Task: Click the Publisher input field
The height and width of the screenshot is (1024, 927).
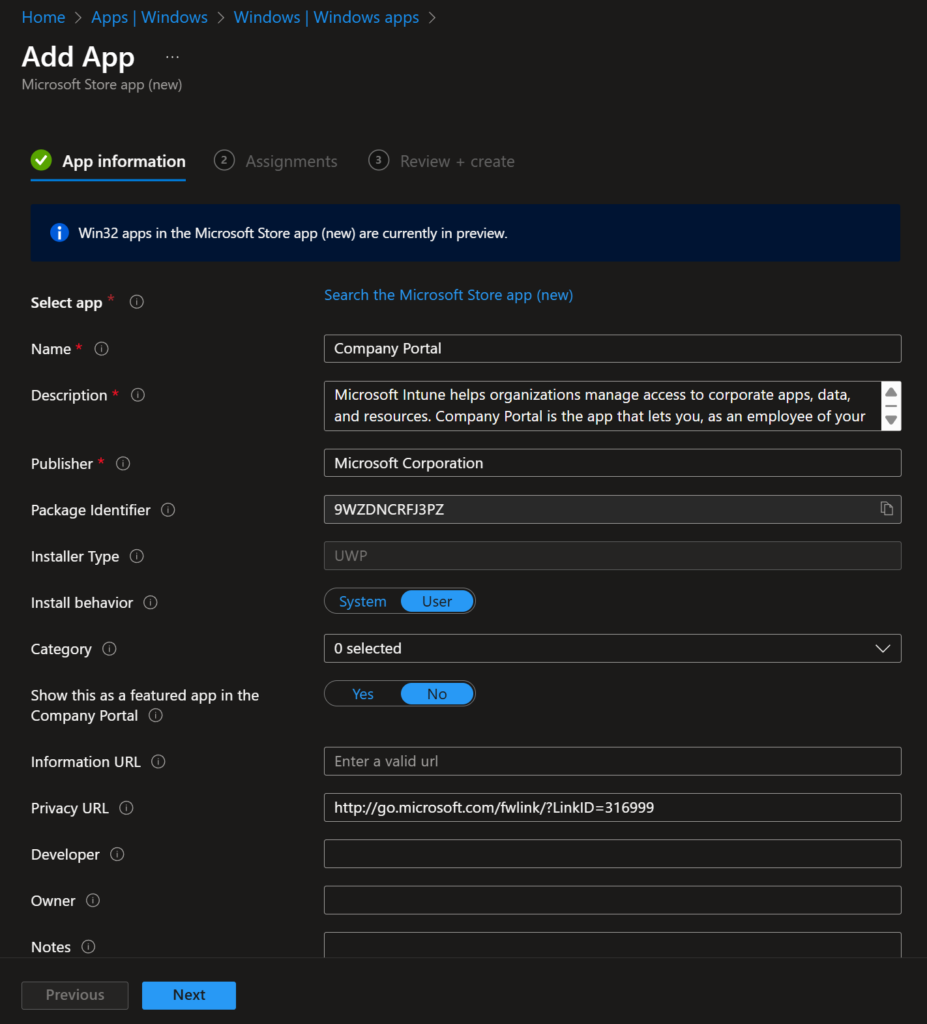Action: pyautogui.click(x=613, y=463)
